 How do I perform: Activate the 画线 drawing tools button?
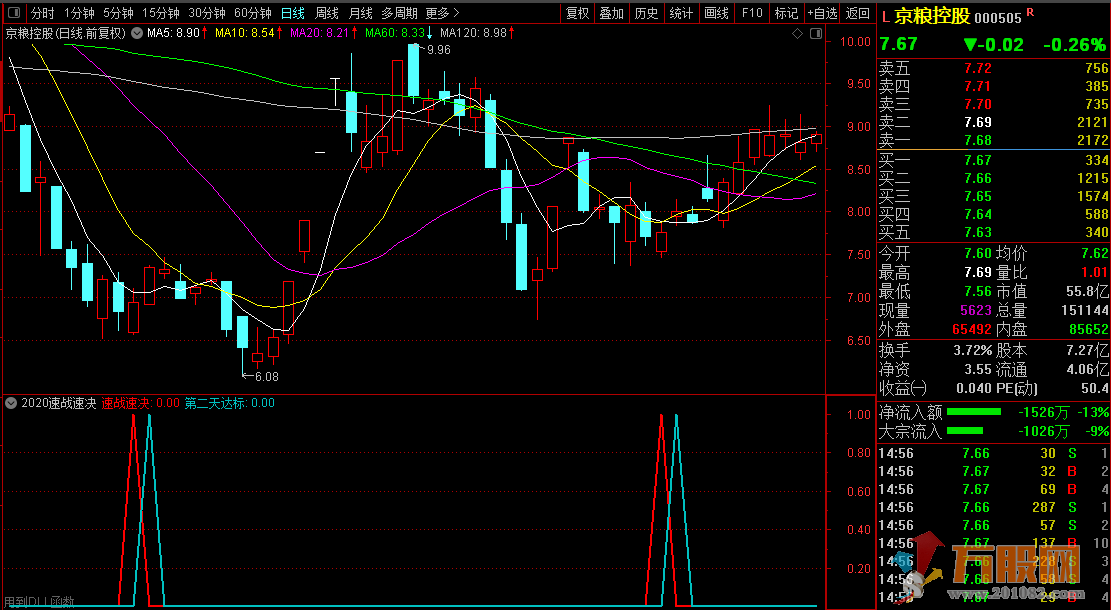[716, 13]
